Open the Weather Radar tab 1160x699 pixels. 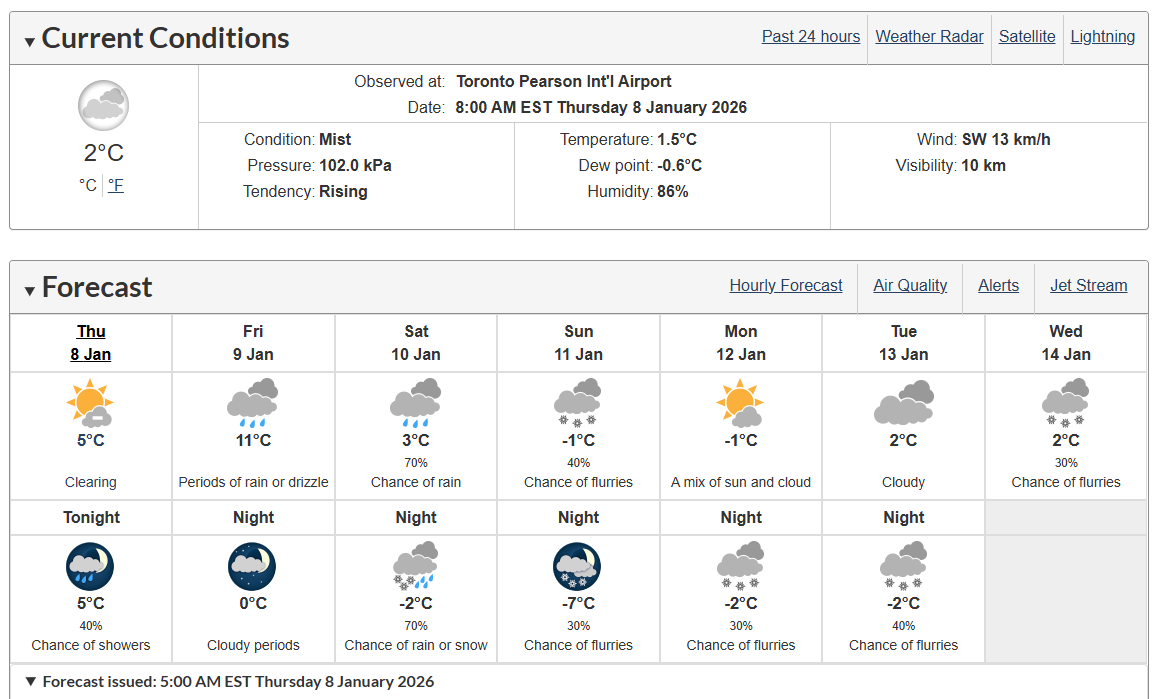click(929, 36)
